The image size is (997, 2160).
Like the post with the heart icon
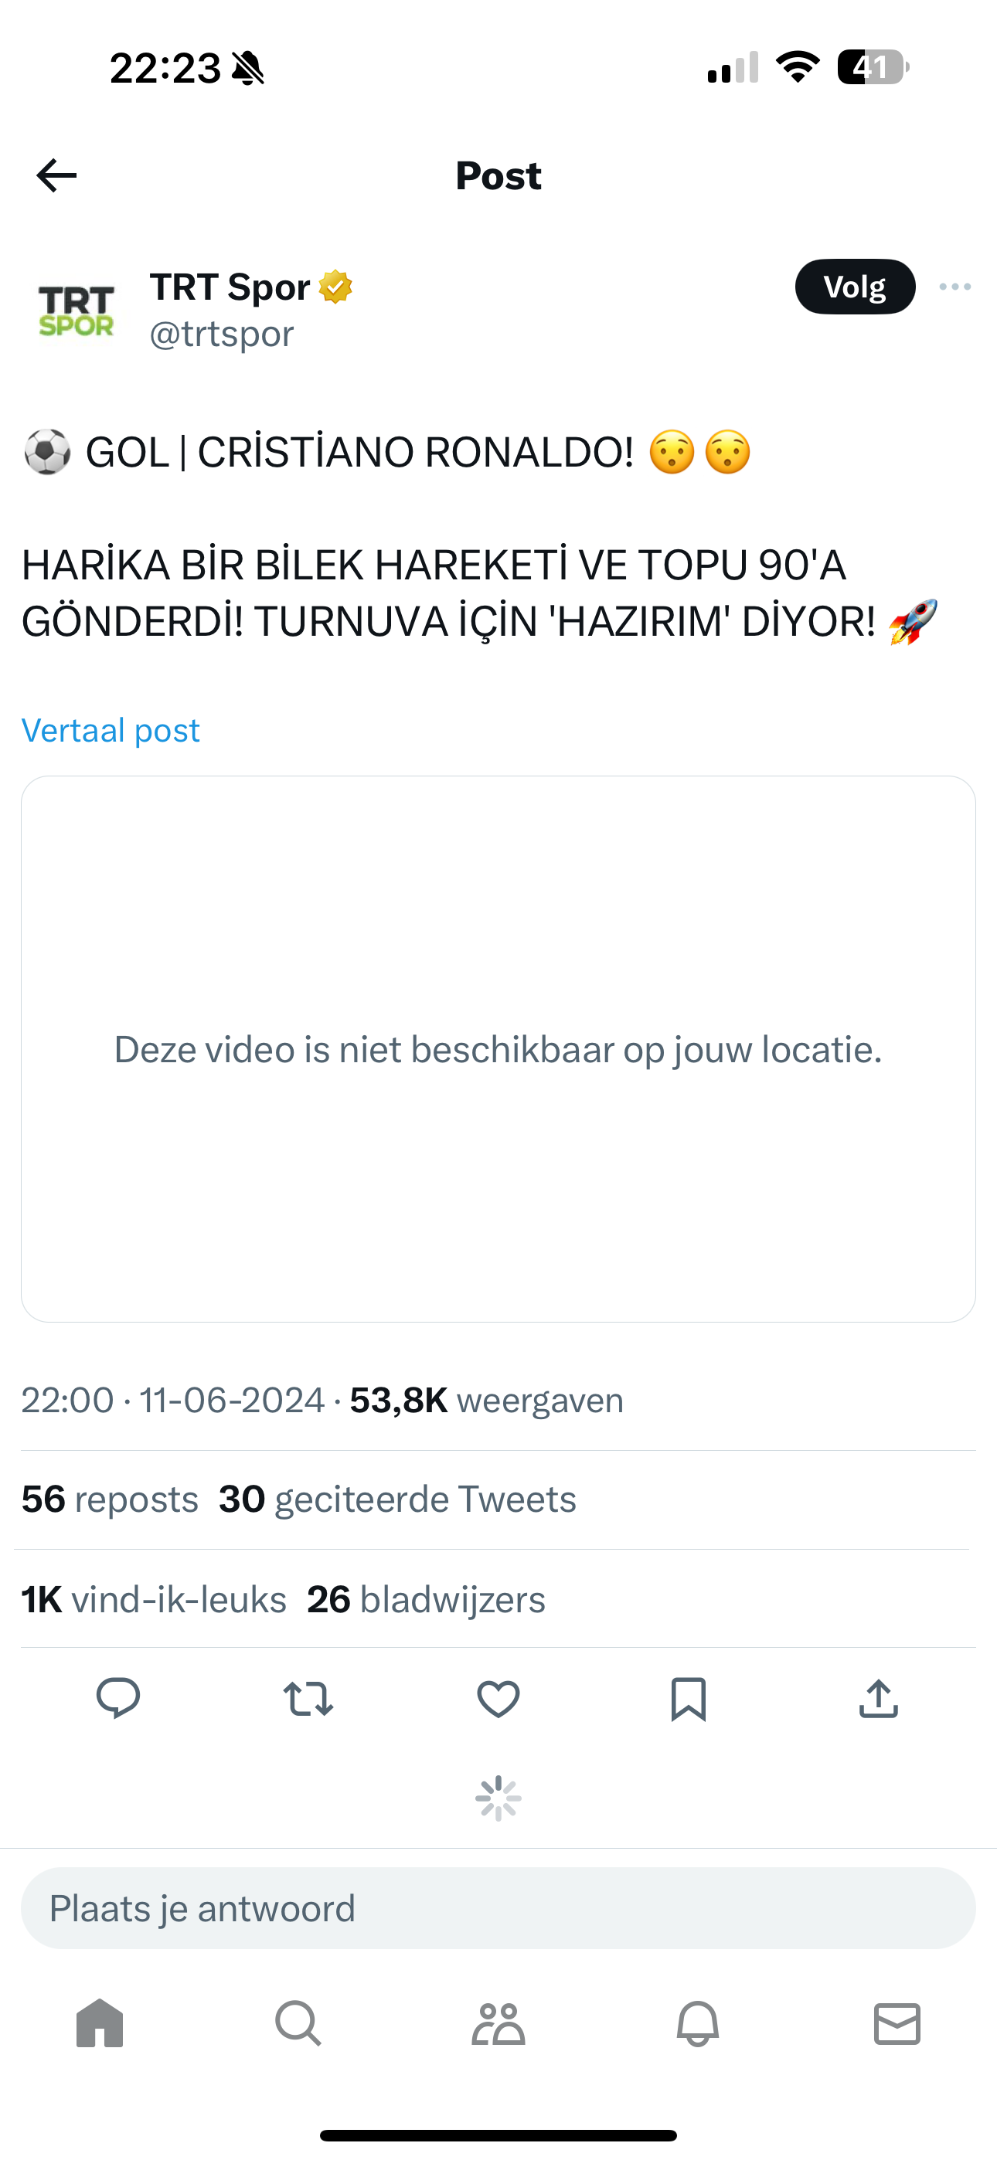click(498, 1698)
